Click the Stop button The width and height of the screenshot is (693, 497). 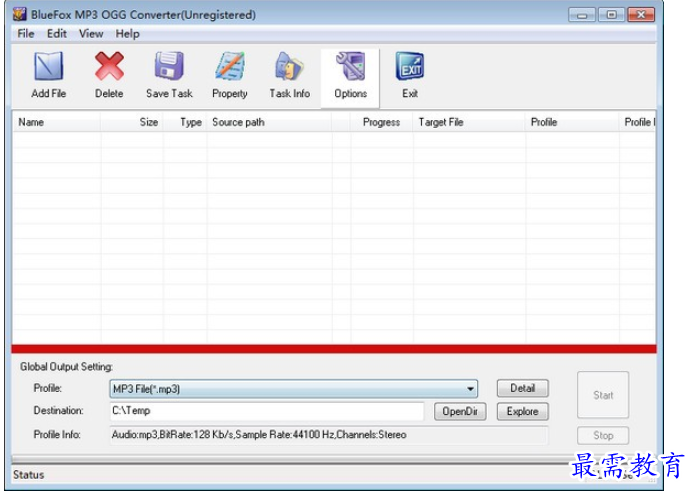tap(603, 436)
